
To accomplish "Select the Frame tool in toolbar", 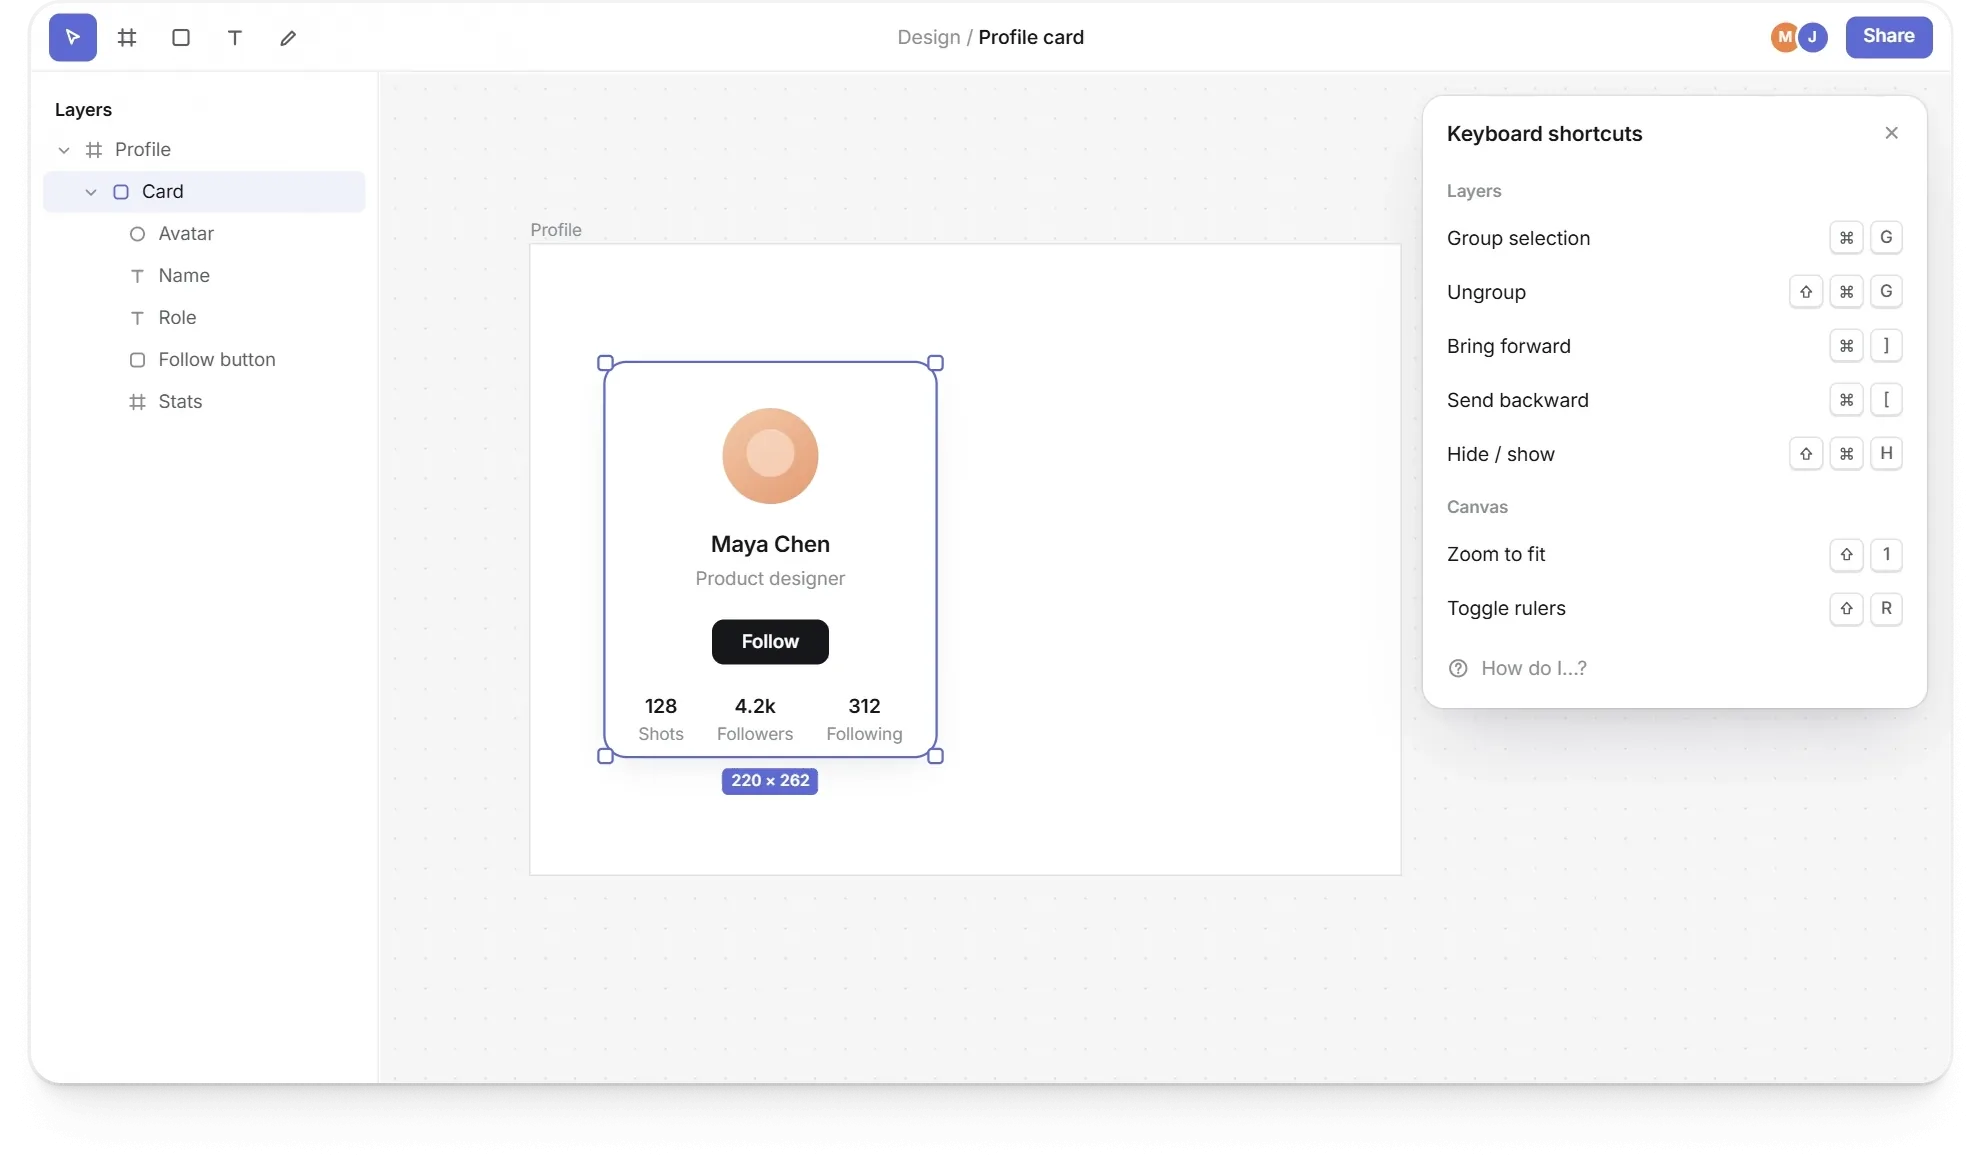I will 127,38.
